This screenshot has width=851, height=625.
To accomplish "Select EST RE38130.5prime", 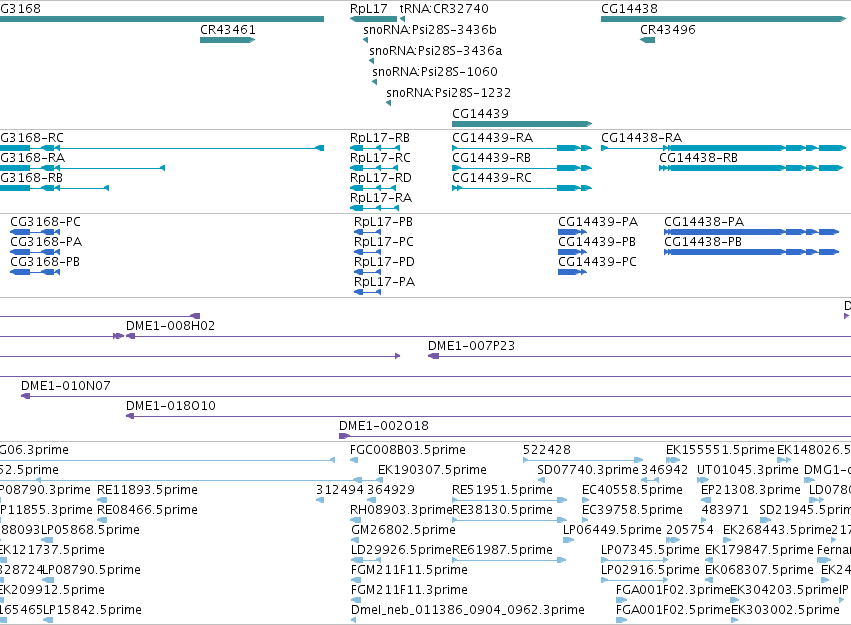I will [502, 511].
